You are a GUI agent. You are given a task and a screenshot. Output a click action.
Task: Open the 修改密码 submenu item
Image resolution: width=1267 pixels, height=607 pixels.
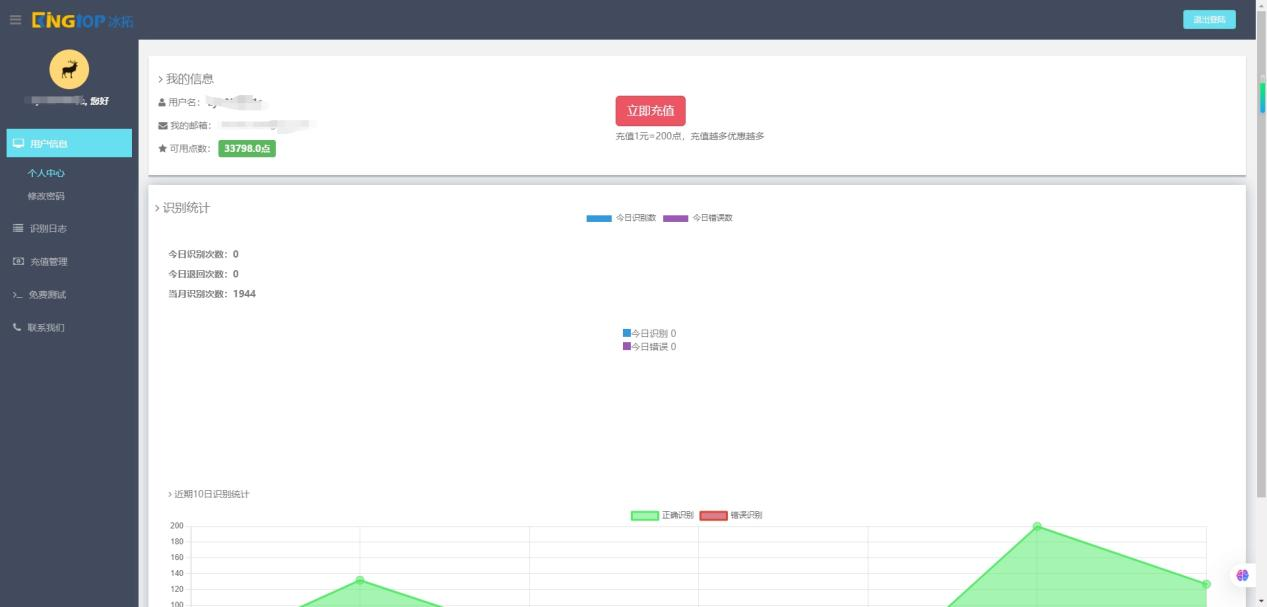click(x=46, y=196)
